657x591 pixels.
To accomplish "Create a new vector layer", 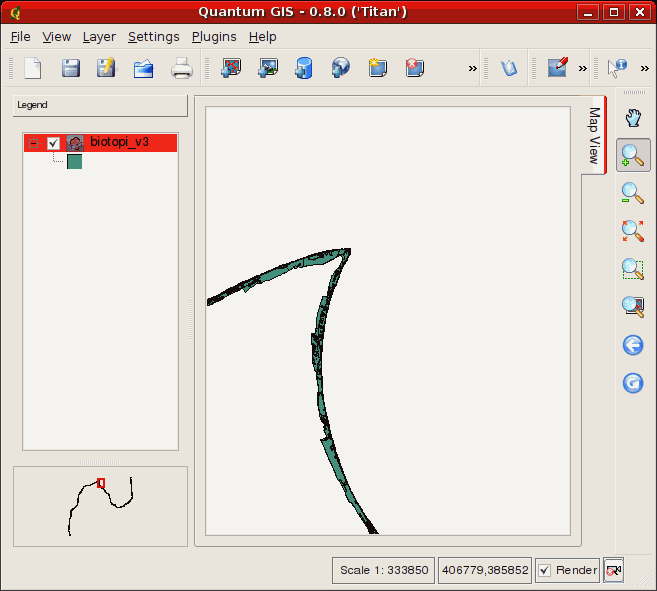I will pos(378,68).
